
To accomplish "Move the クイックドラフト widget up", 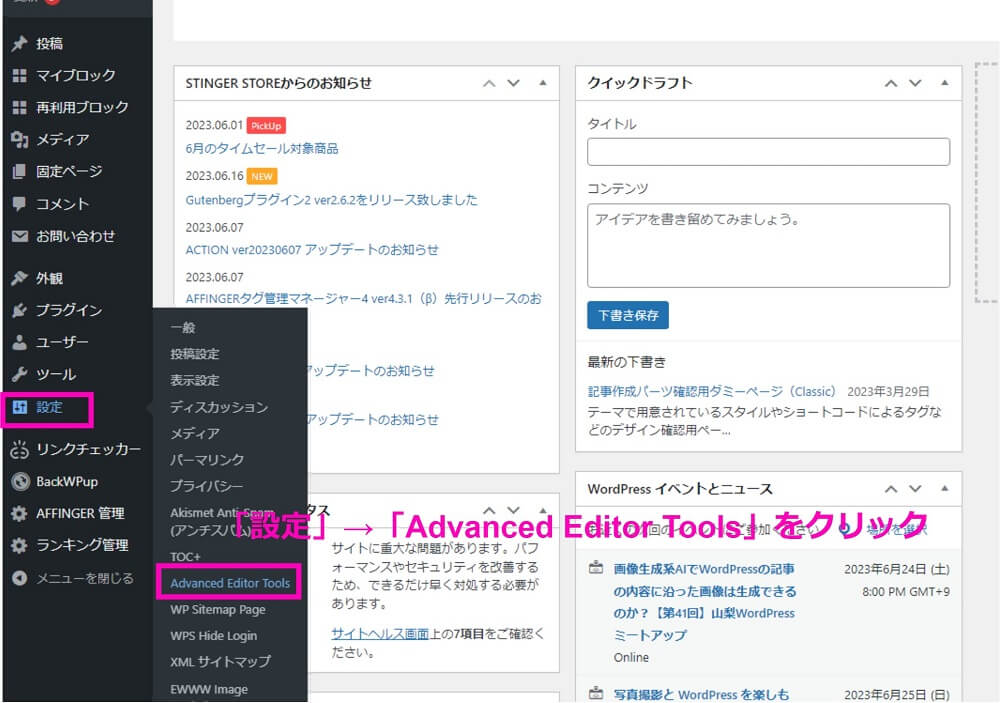I will pos(890,84).
